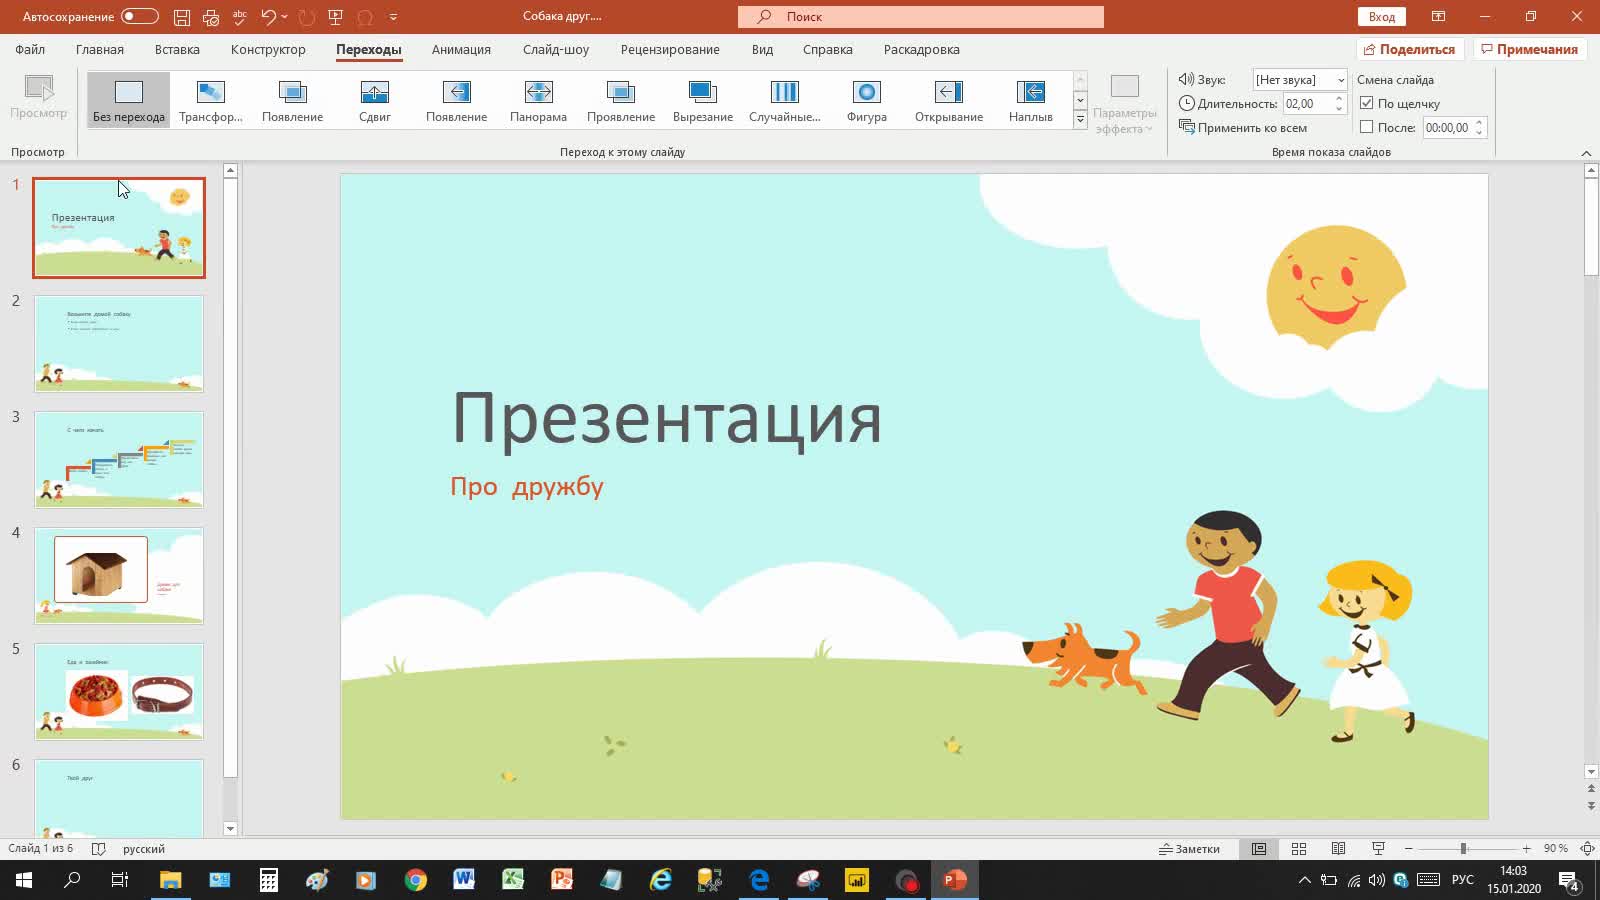Fit slide to current window icon
Image resolution: width=1600 pixels, height=900 pixels.
click(1587, 849)
